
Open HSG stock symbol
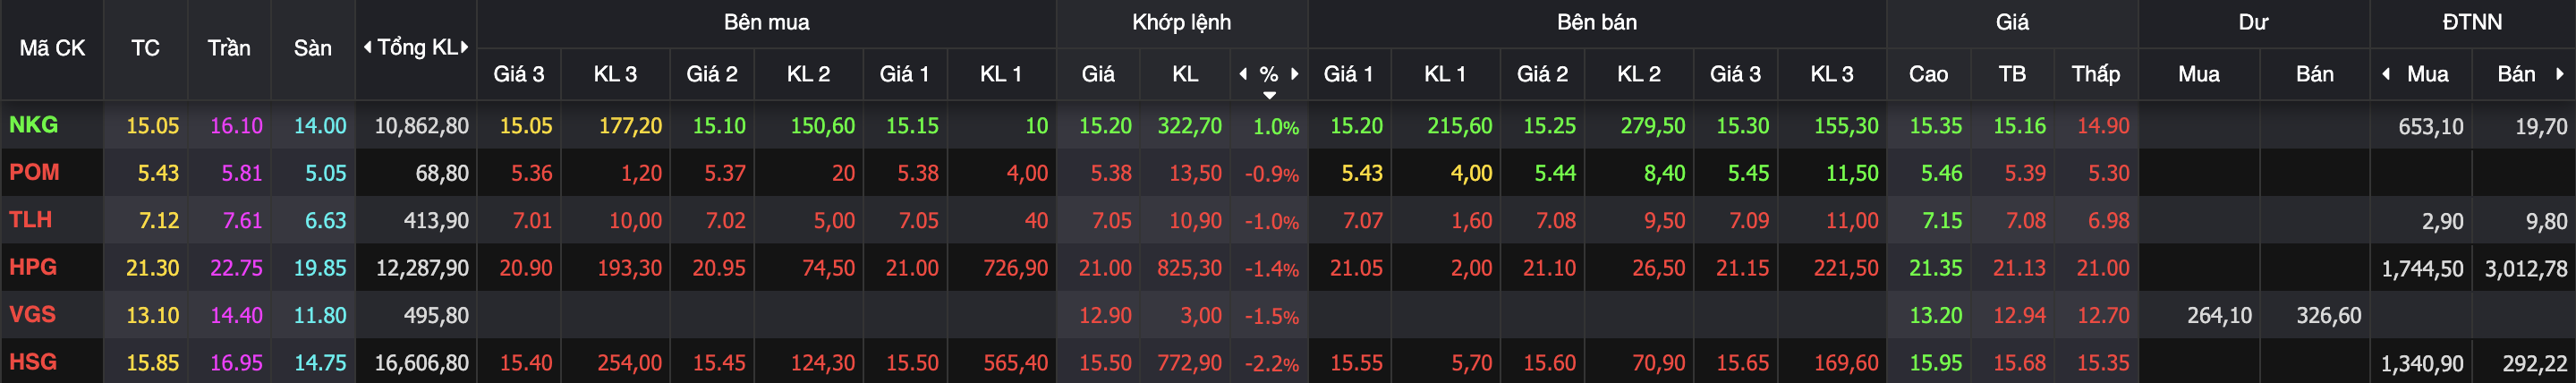click(33, 362)
